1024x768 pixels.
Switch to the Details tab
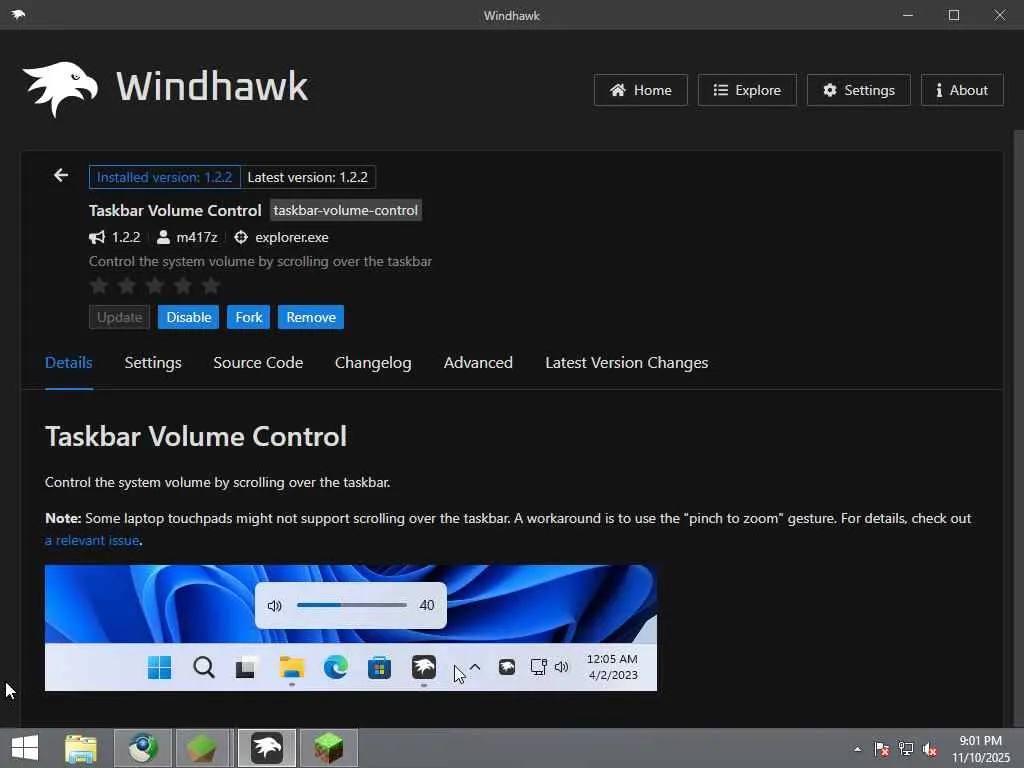(x=69, y=363)
